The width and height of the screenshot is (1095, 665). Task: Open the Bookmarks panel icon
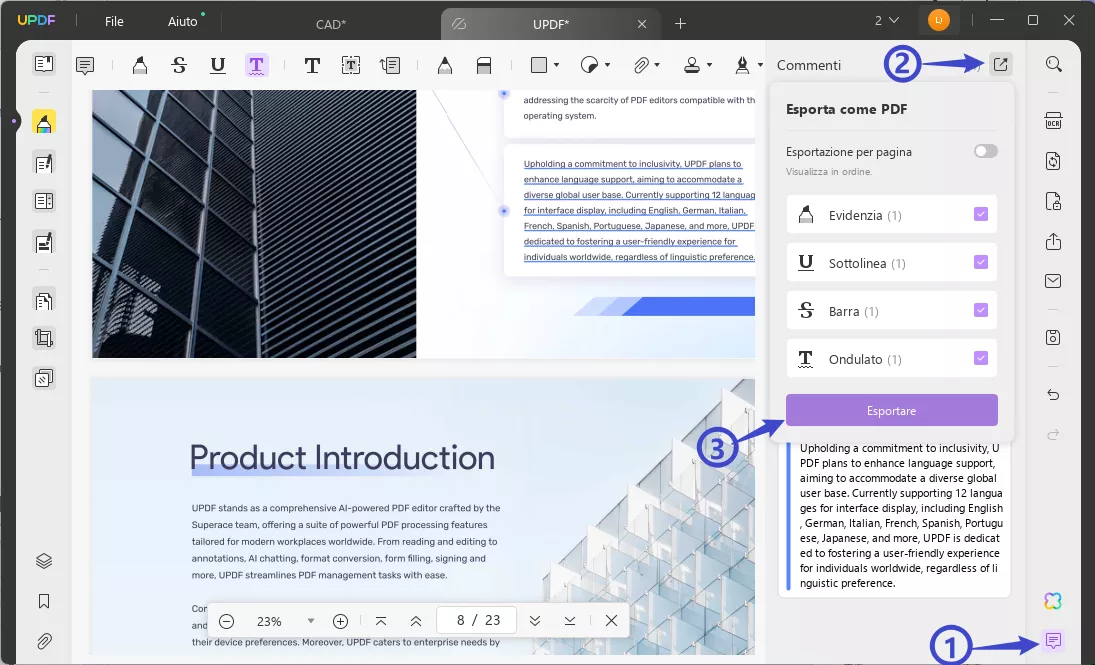(44, 601)
